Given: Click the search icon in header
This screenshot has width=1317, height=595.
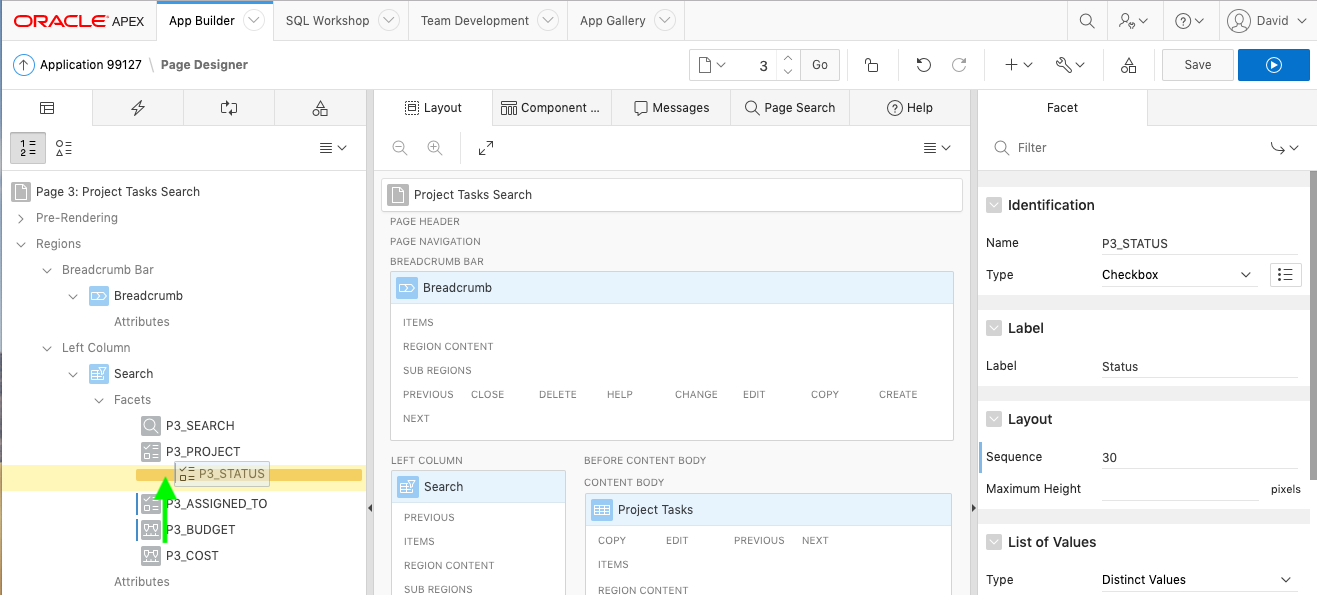Looking at the screenshot, I should coord(1086,20).
